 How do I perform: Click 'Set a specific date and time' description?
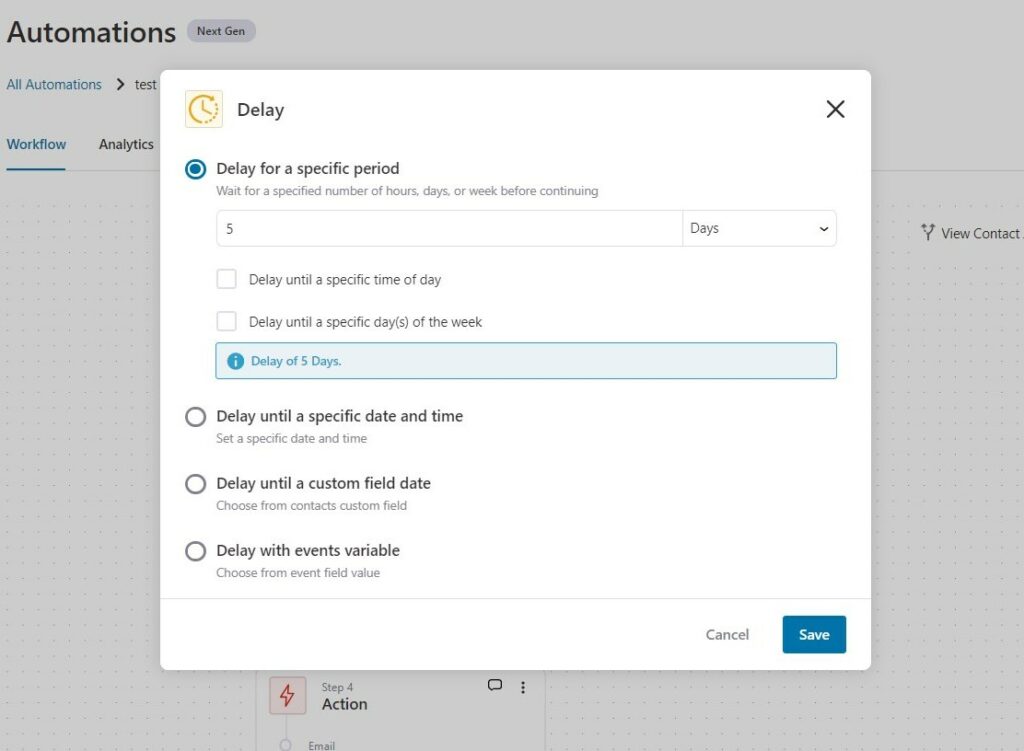[291, 438]
